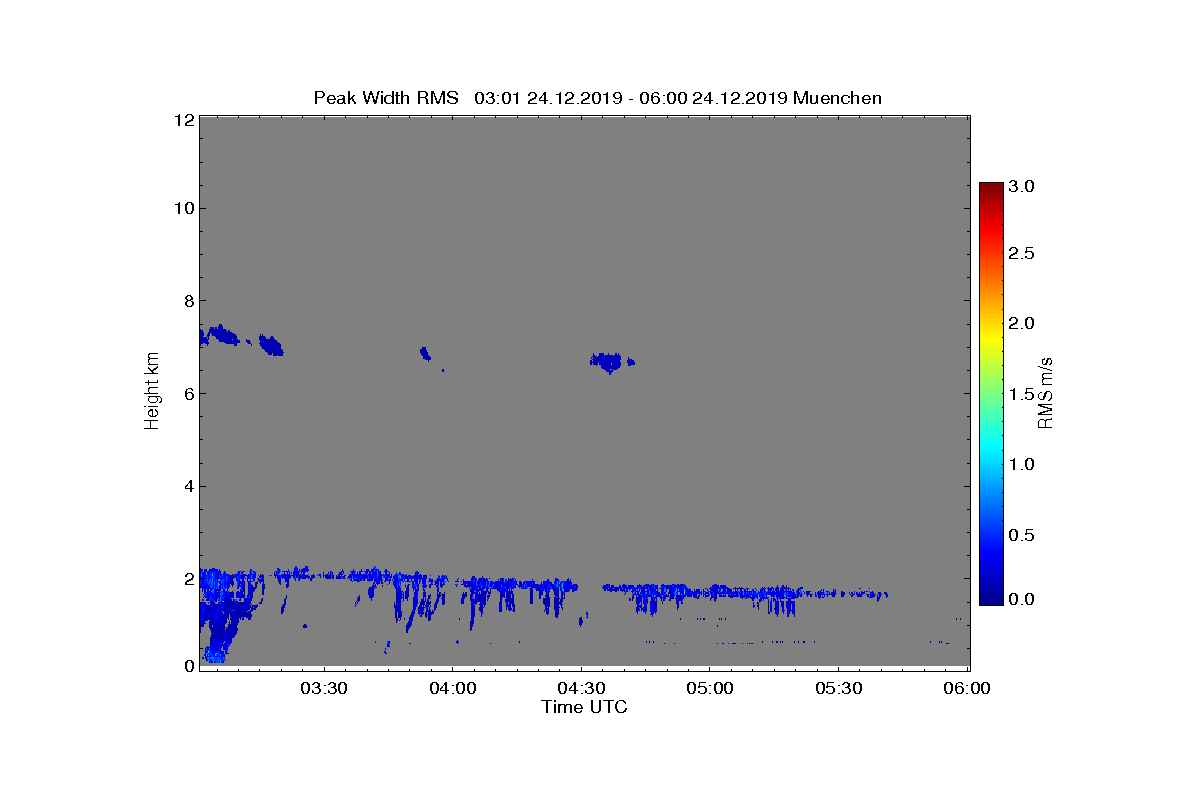Click the height tick label 10
Viewport: 1200px width, 800px height.
pos(183,208)
